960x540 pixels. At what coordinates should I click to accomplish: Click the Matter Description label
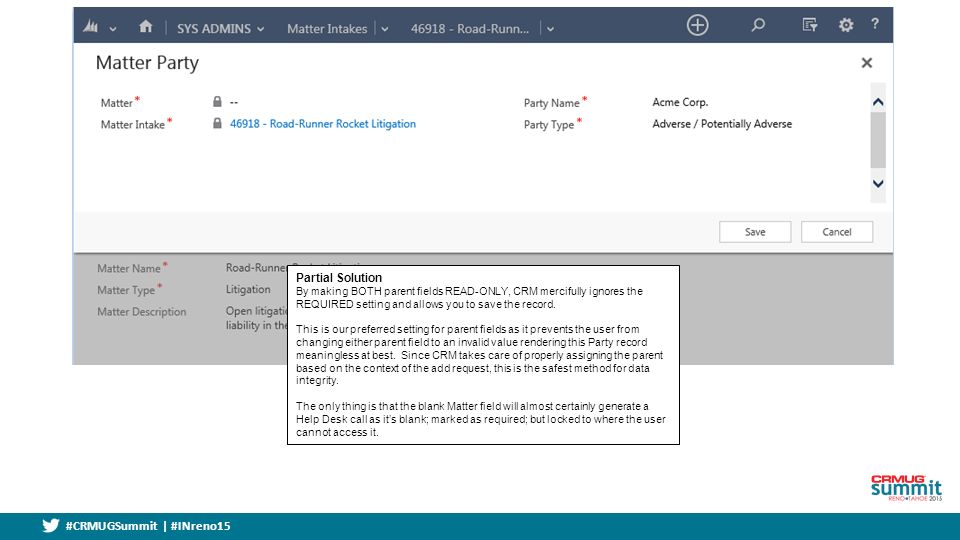click(x=141, y=312)
